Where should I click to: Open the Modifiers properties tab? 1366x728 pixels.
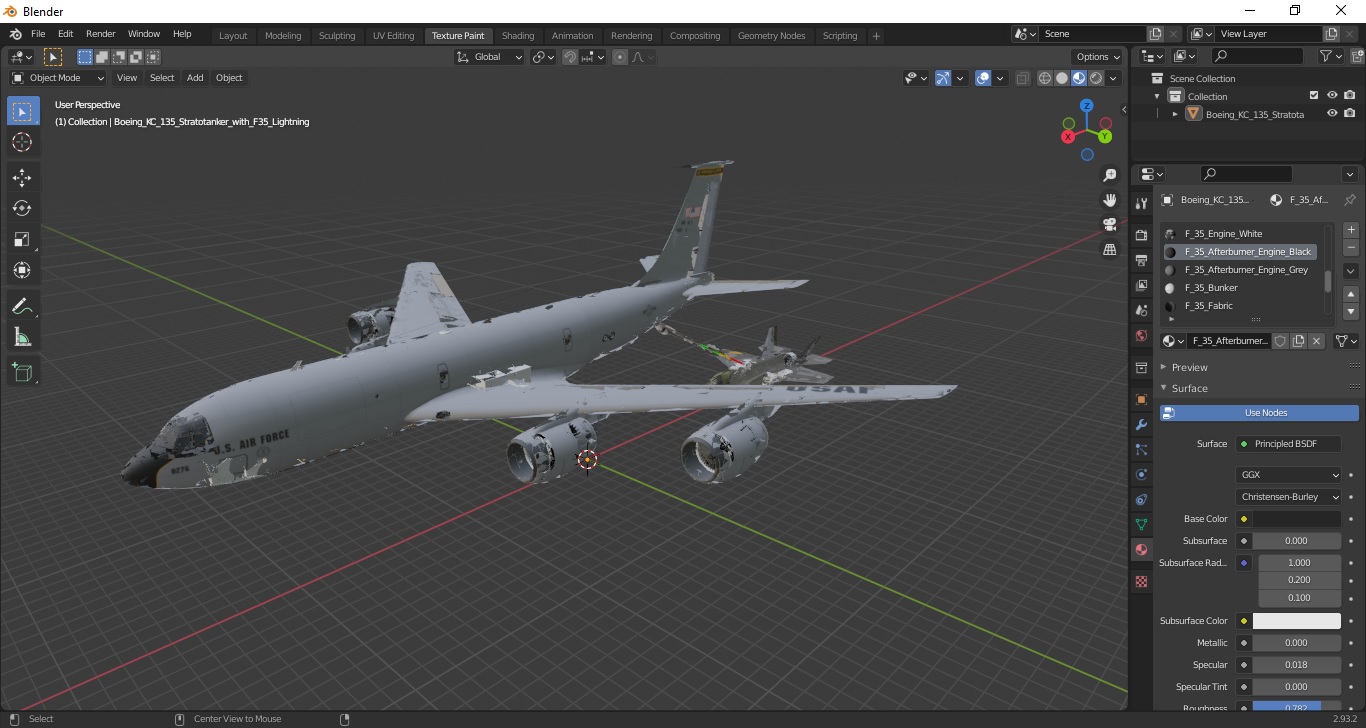1141,424
